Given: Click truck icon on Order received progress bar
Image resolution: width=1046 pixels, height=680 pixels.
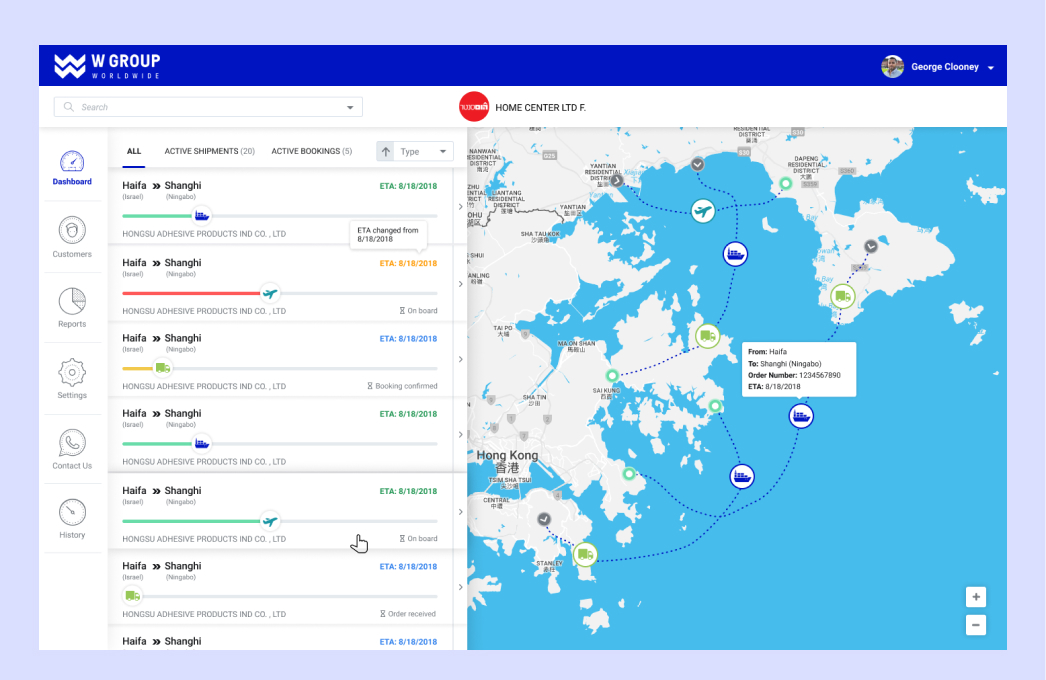Looking at the screenshot, I should pos(133,596).
